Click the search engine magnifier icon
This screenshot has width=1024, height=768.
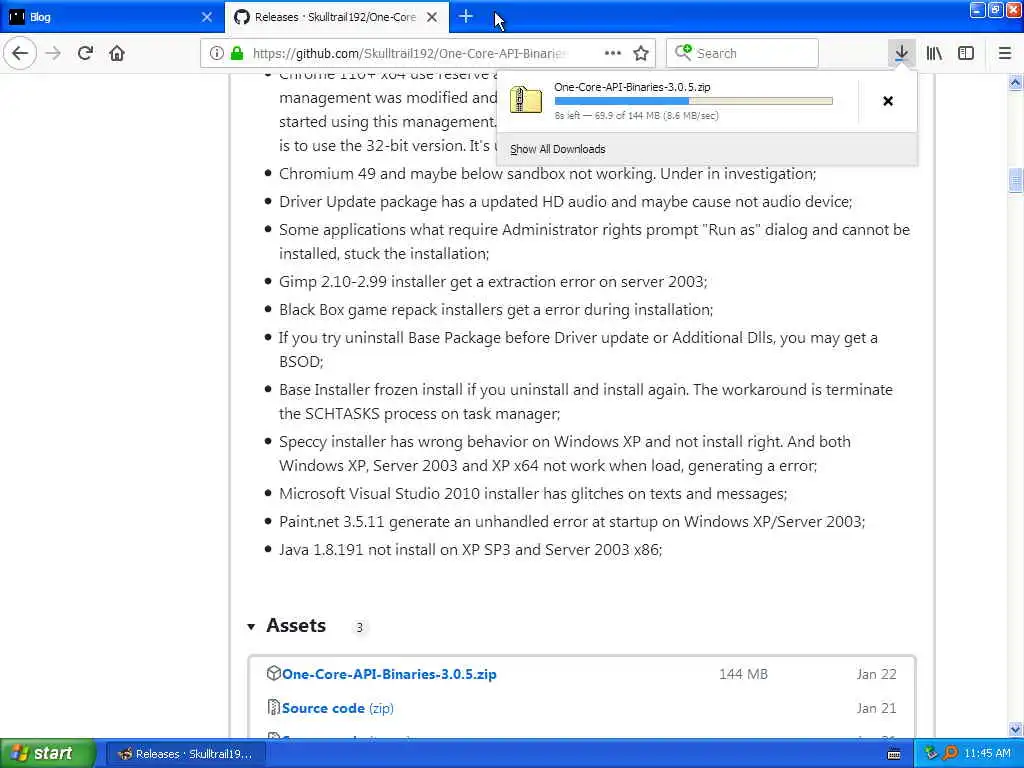(682, 52)
